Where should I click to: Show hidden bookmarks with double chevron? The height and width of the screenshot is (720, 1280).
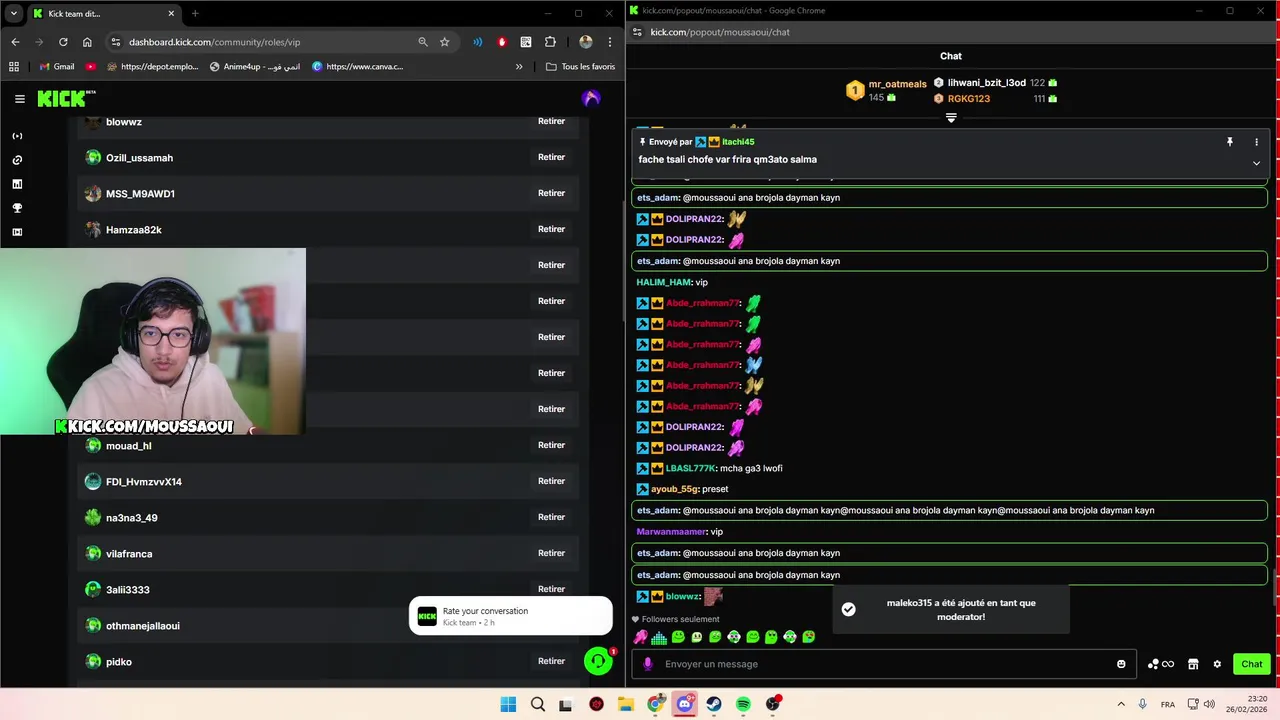pyautogui.click(x=519, y=67)
